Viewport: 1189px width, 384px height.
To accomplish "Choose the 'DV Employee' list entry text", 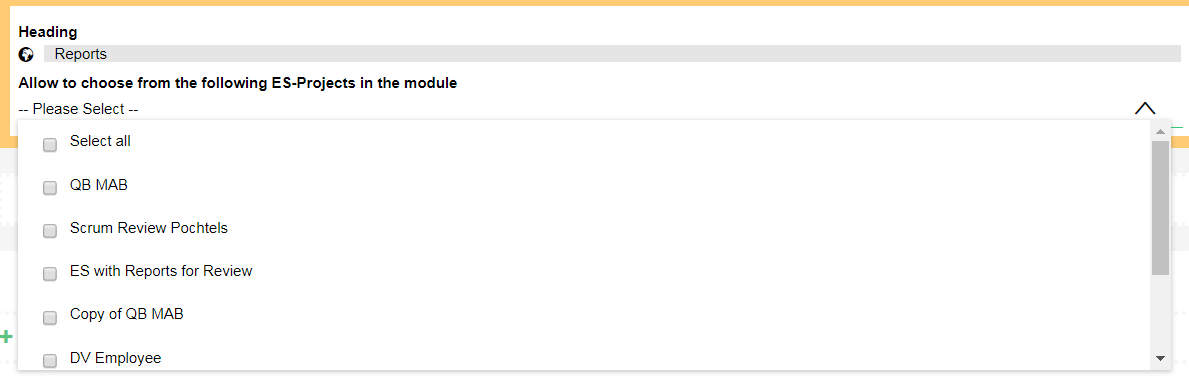I will 115,358.
